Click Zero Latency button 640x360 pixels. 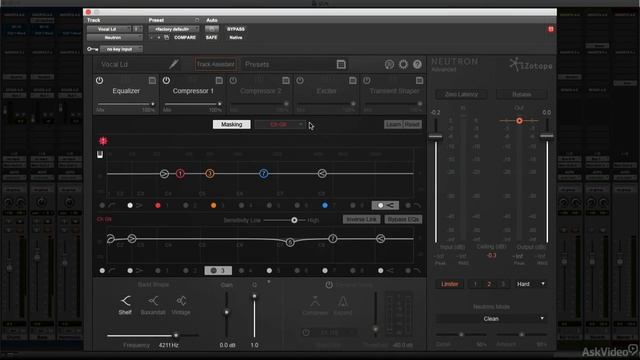click(x=461, y=94)
